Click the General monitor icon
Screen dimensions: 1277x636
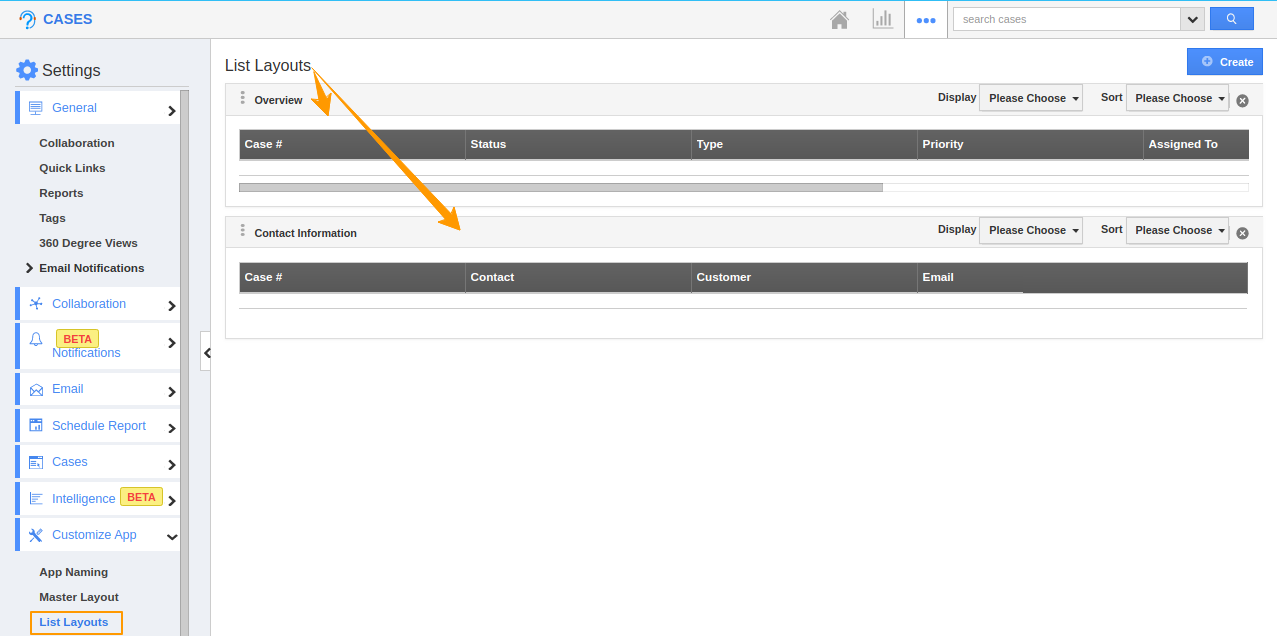click(36, 108)
